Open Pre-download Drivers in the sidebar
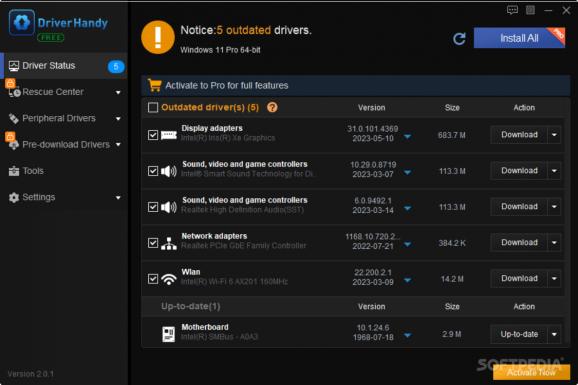The height and width of the screenshot is (385, 578). pos(64,145)
